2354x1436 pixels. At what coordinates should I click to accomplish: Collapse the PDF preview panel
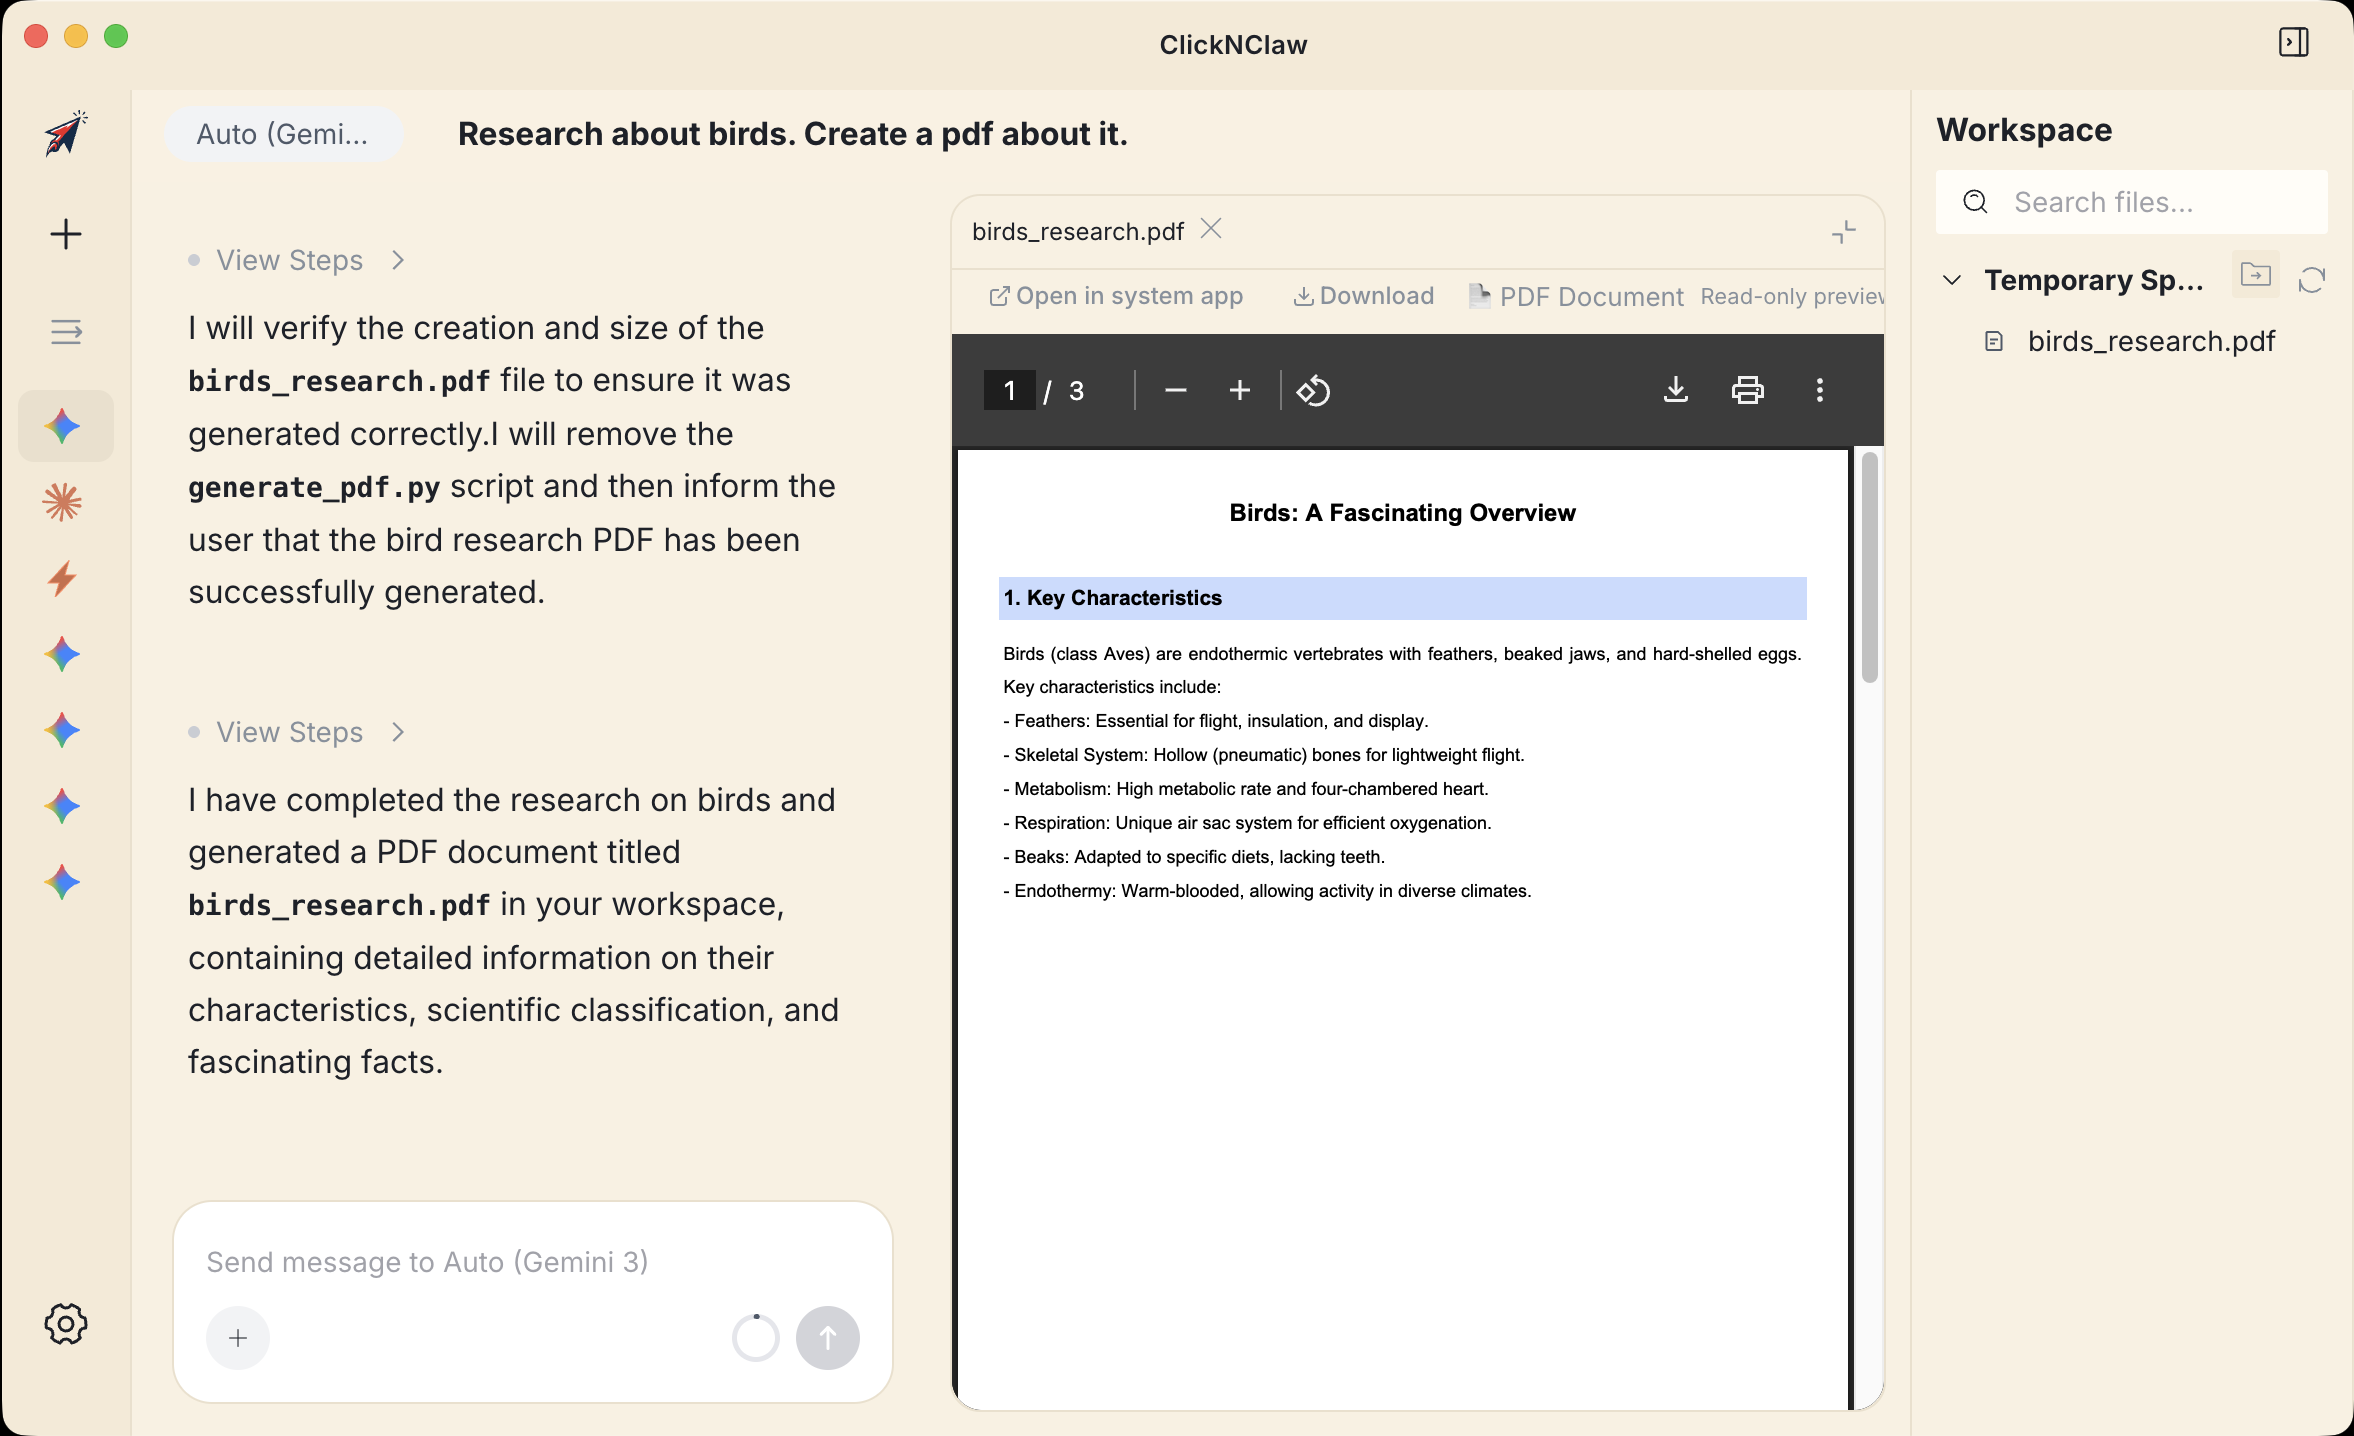(1843, 232)
